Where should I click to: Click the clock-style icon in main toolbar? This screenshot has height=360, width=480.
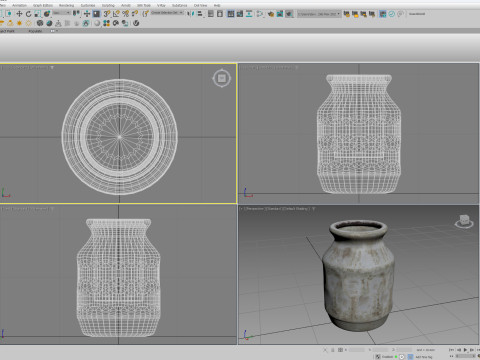392,14
